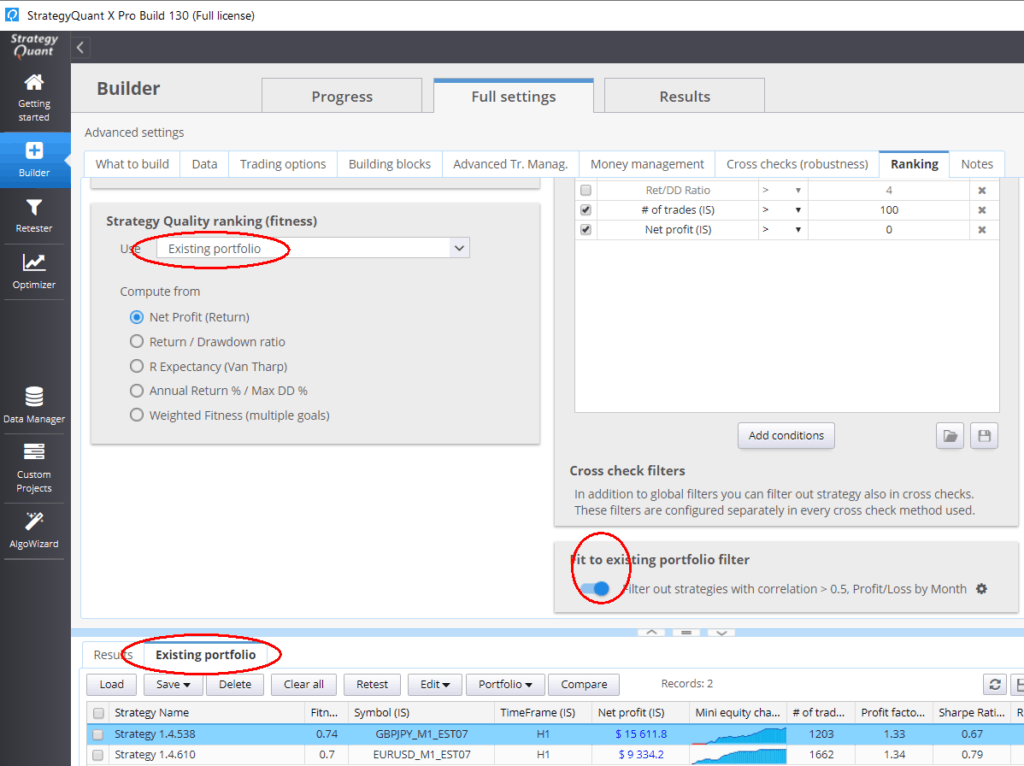Viewport: 1024px width, 766px height.
Task: Open portfolio filter settings gear
Action: [982, 589]
